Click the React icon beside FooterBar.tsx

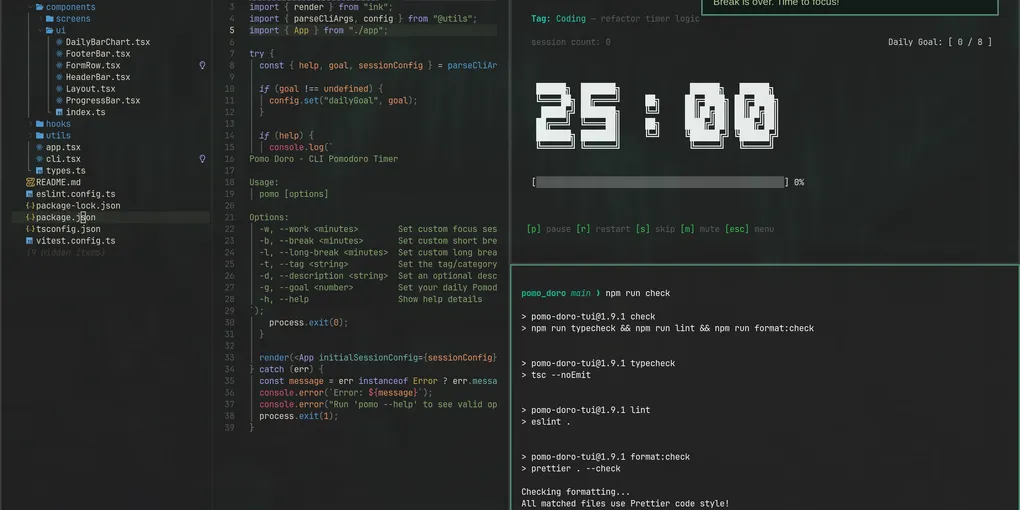click(59, 54)
